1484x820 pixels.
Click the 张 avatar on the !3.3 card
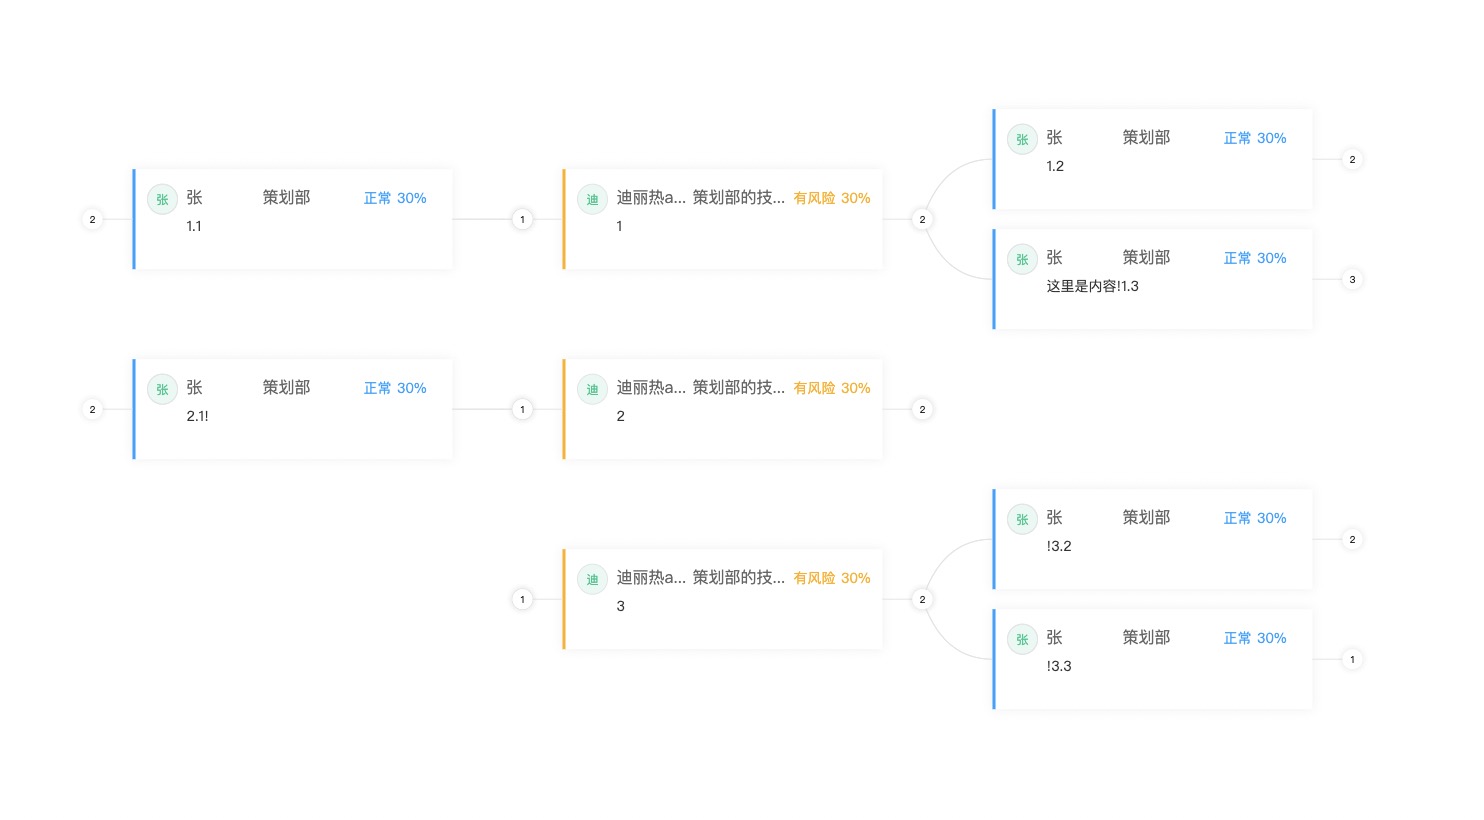[1022, 639]
